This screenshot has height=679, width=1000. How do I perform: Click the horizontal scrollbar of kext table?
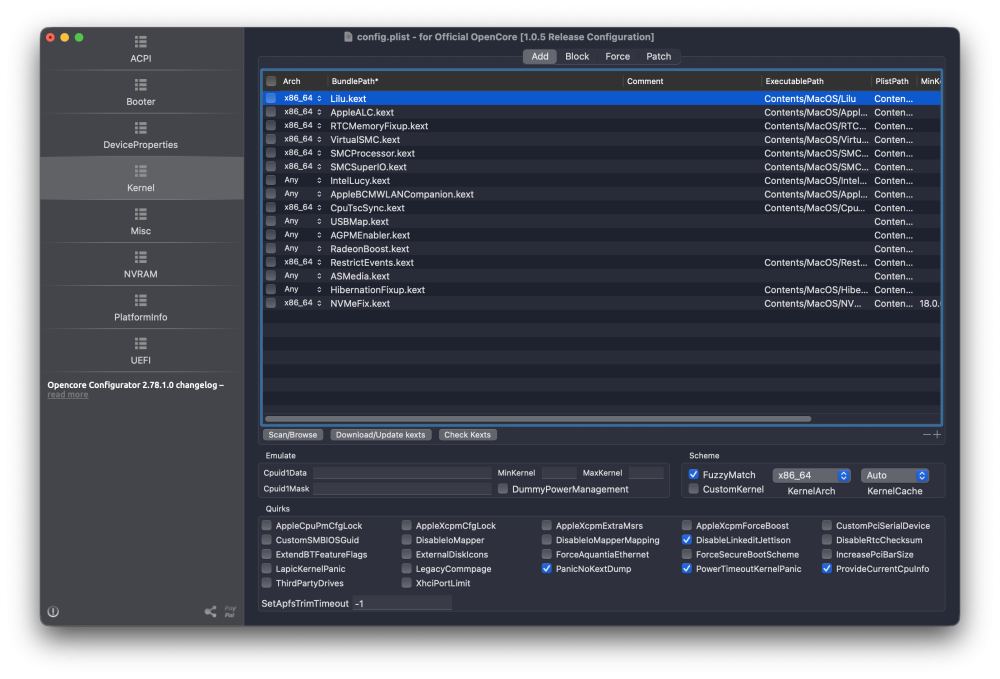538,419
